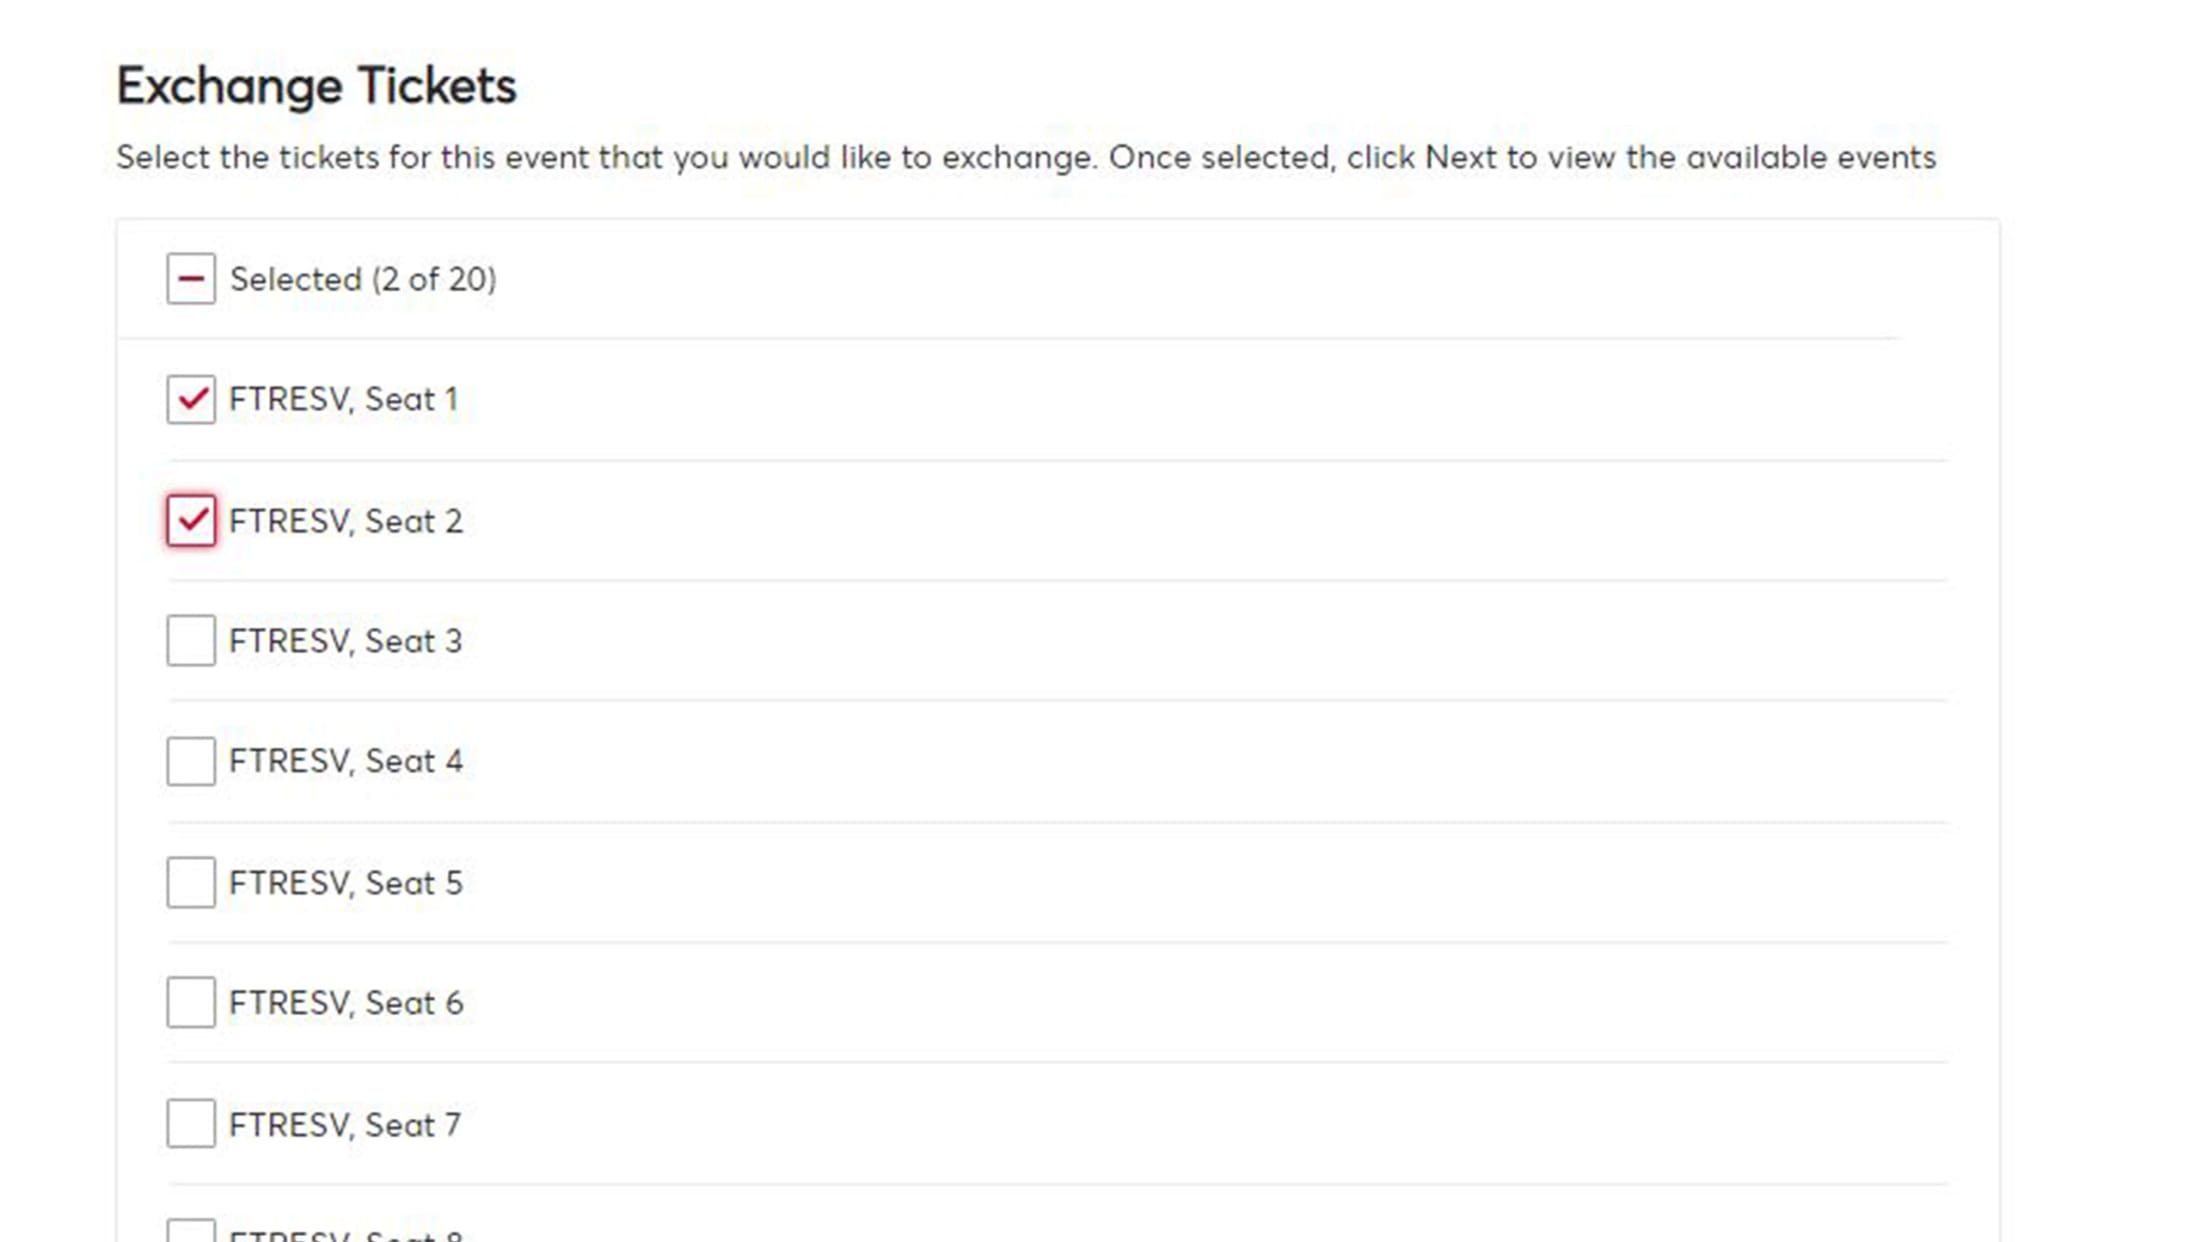The height and width of the screenshot is (1242, 2208).
Task: Click the instruction text mentioning Next
Action: (x=1027, y=157)
